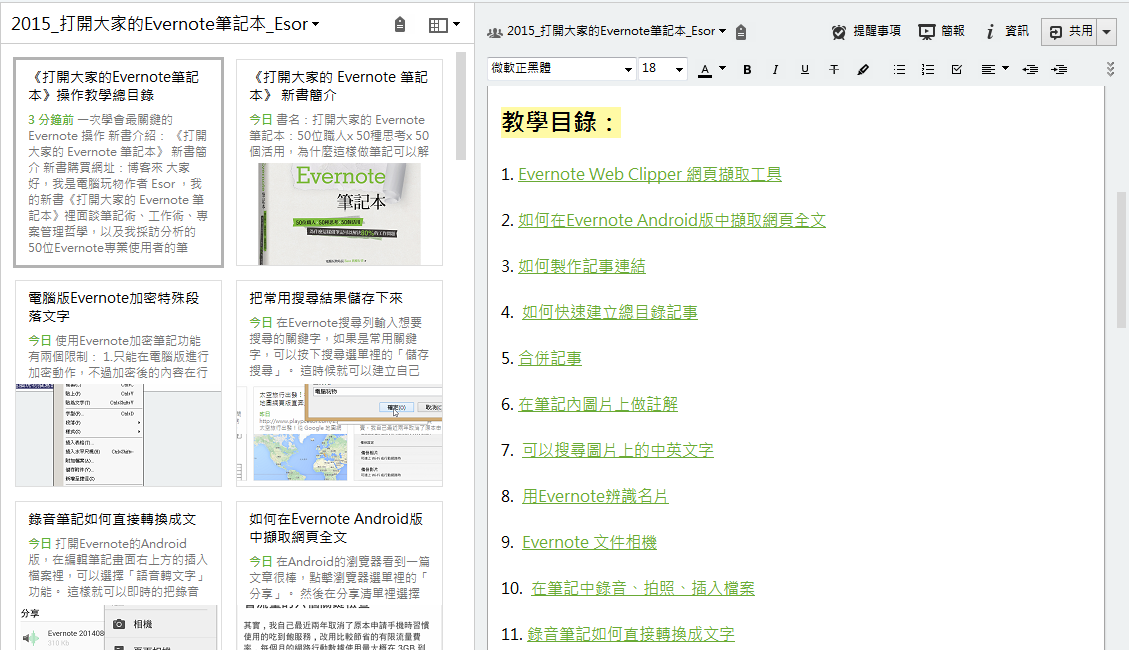Expand the font color picker arrow
Viewport: 1129px width, 650px height.
pyautogui.click(x=722, y=68)
